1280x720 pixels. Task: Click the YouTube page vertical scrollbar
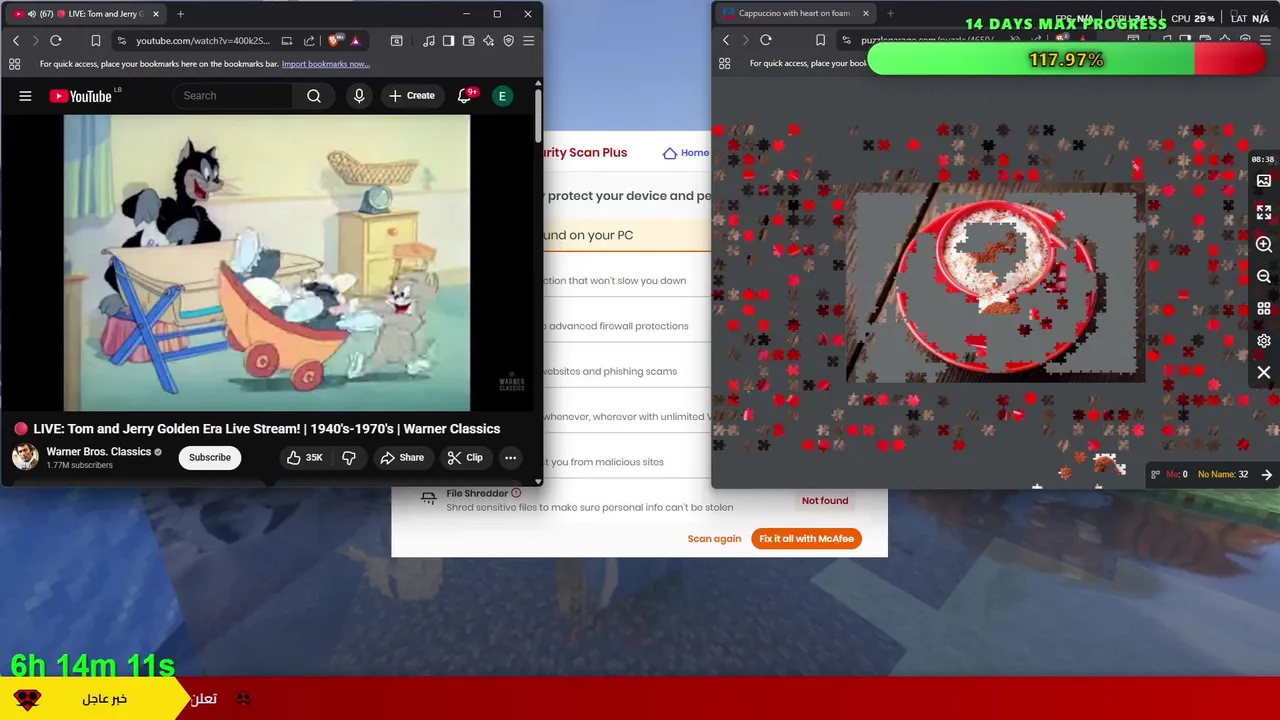538,115
